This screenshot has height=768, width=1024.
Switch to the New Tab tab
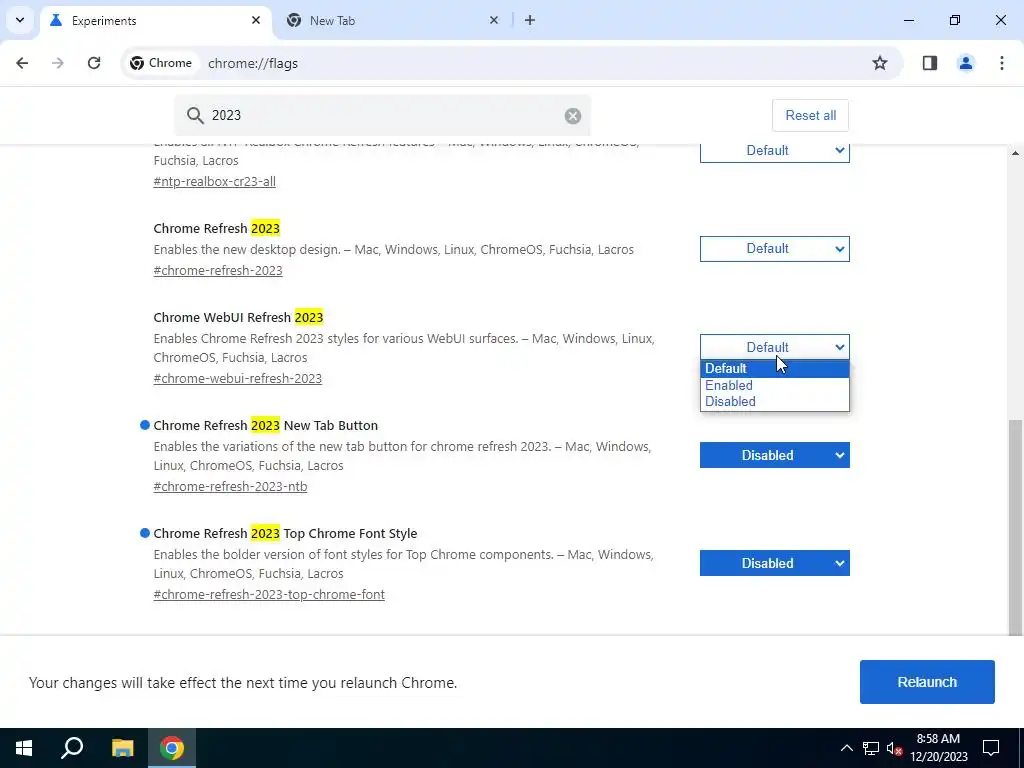tap(394, 21)
